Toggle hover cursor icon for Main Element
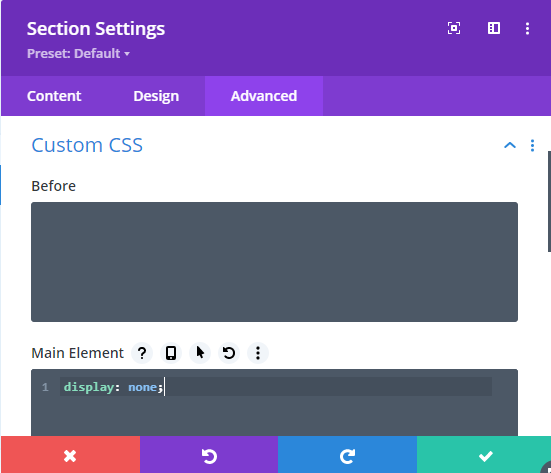Image resolution: width=551 pixels, height=473 pixels. 200,353
